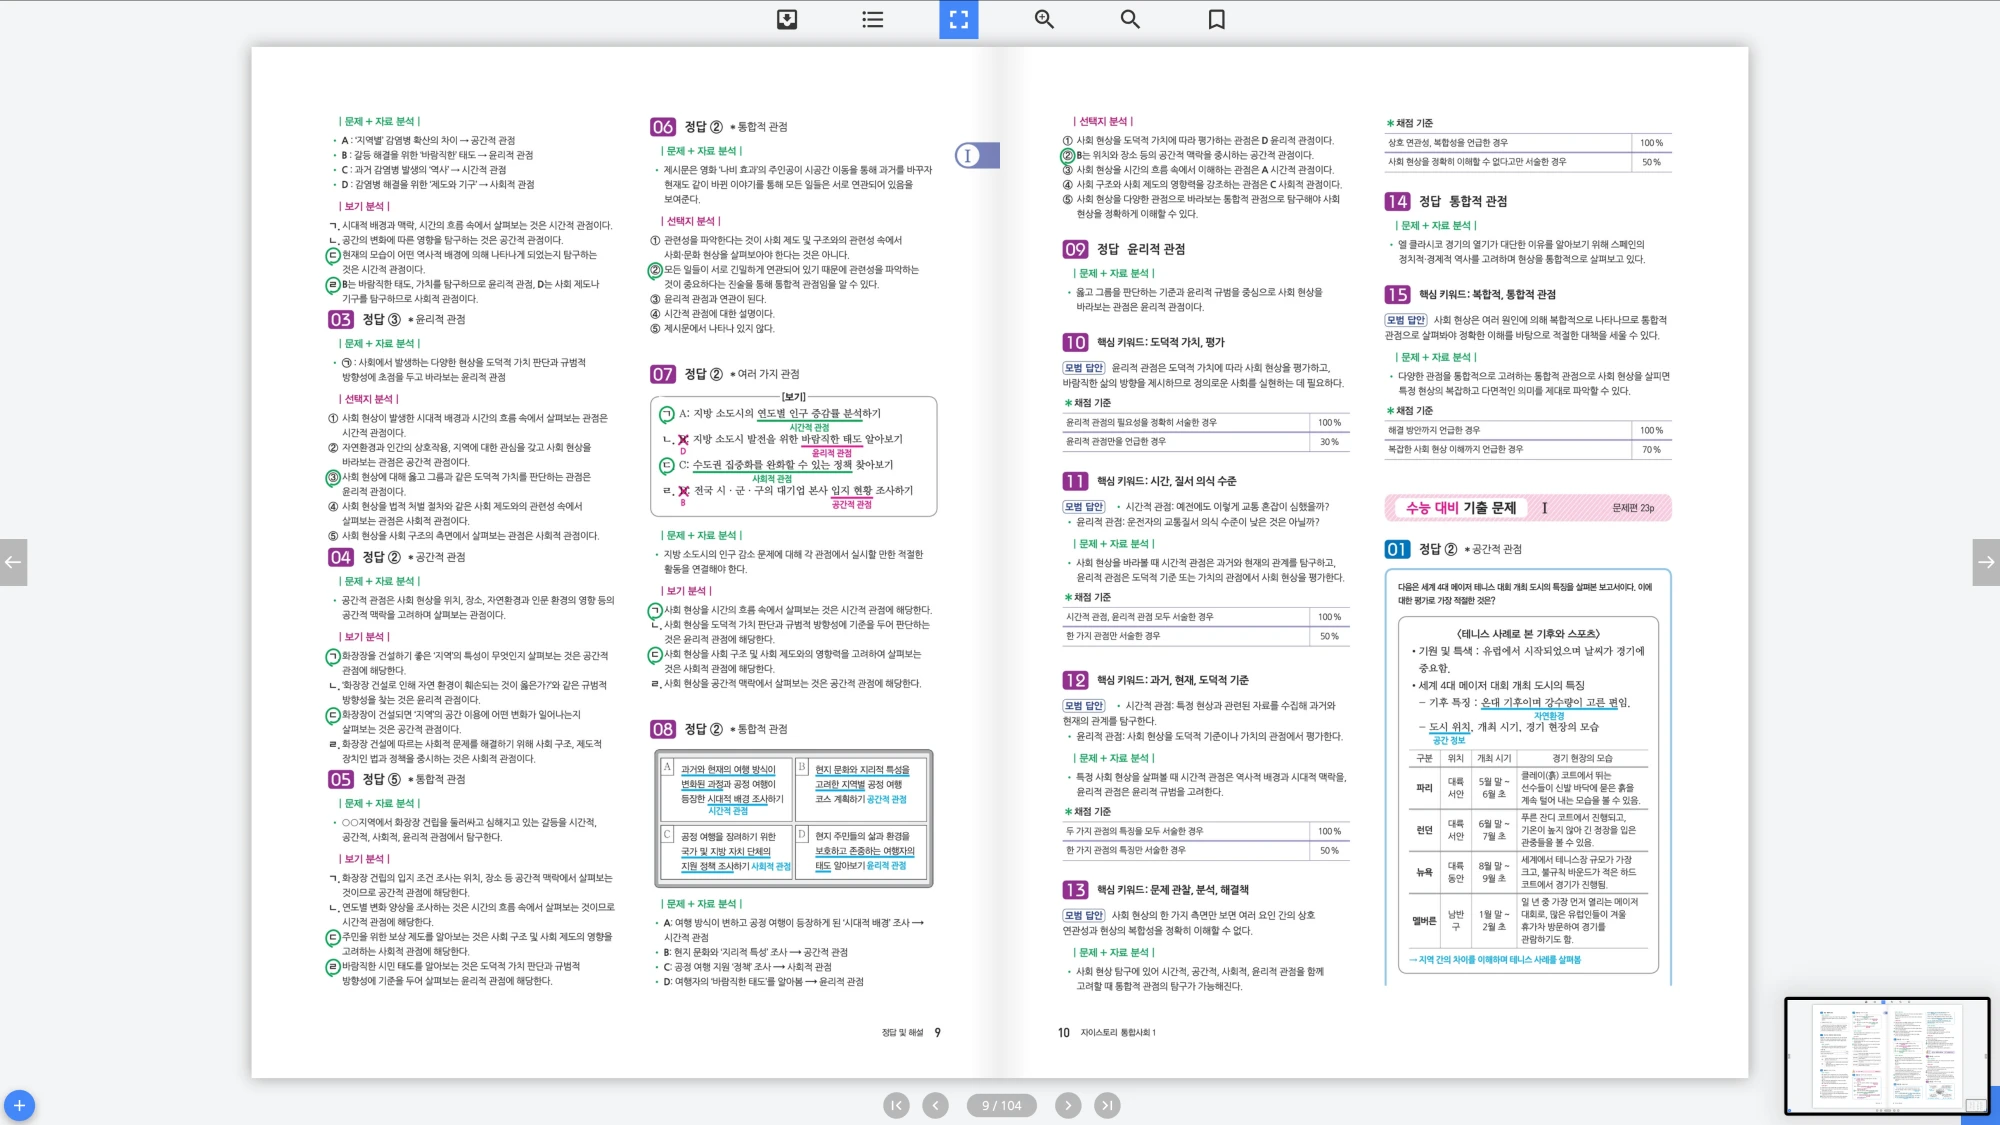Jump to the first page
2000x1125 pixels.
pyautogui.click(x=896, y=1105)
